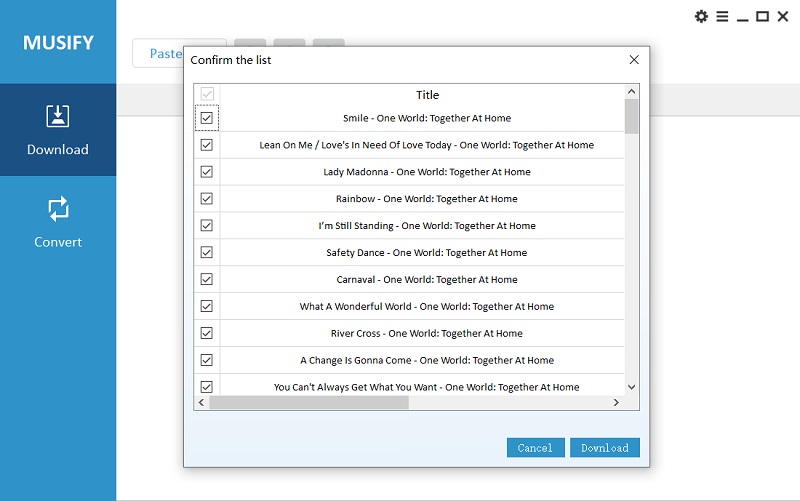Viewport: 800px width, 501px height.
Task: Select 'Lady Madonna - One World' row
Action: pos(427,172)
